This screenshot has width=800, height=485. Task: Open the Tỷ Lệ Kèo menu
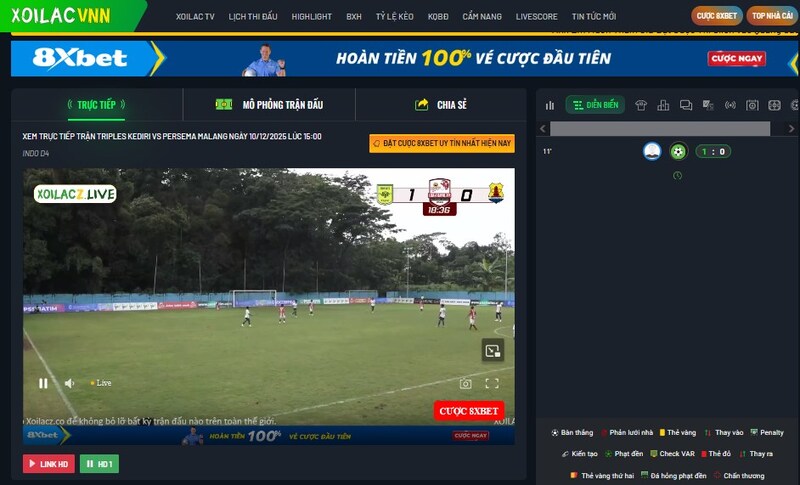point(394,17)
